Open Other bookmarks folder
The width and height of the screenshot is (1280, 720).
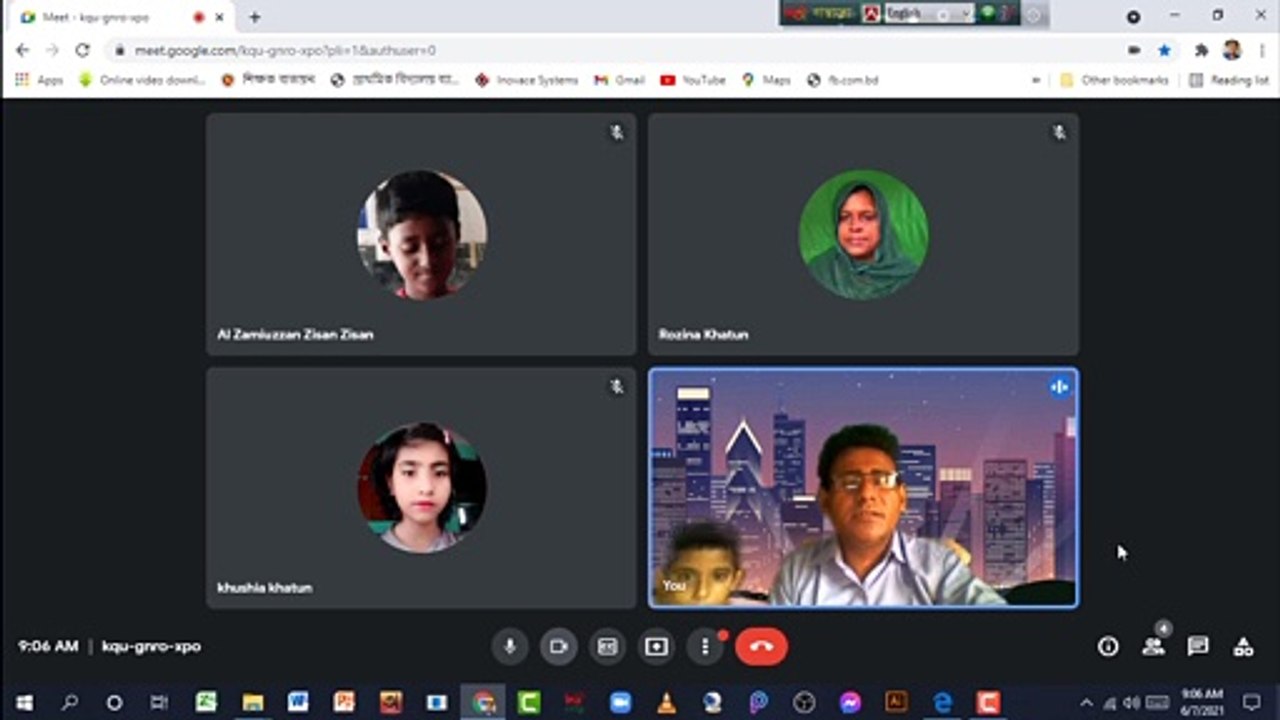pos(1114,80)
